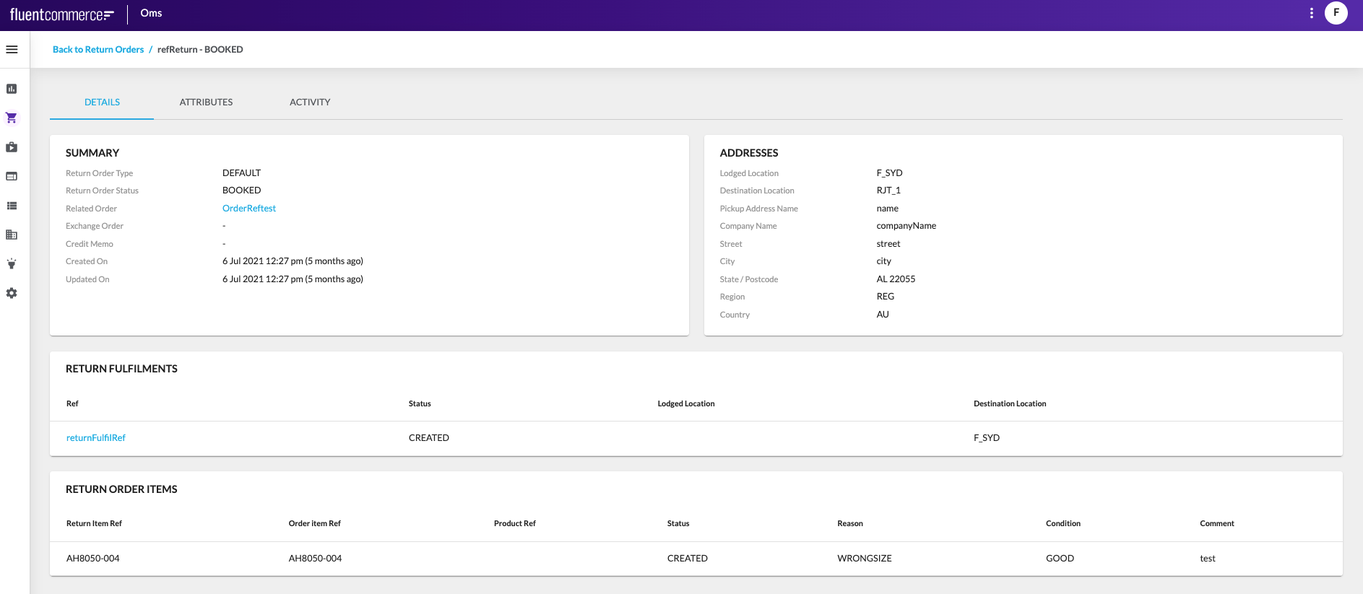Click the fluentcommerce logo
Viewport: 1363px width, 594px height.
[x=62, y=14]
